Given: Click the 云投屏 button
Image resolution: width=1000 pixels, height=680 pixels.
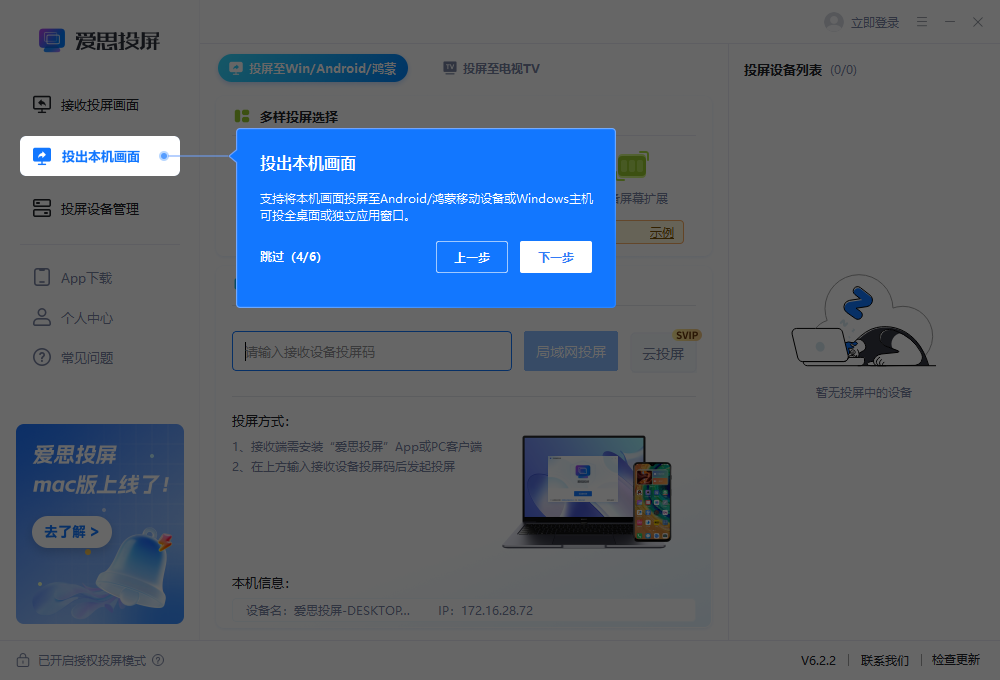Looking at the screenshot, I should [663, 353].
